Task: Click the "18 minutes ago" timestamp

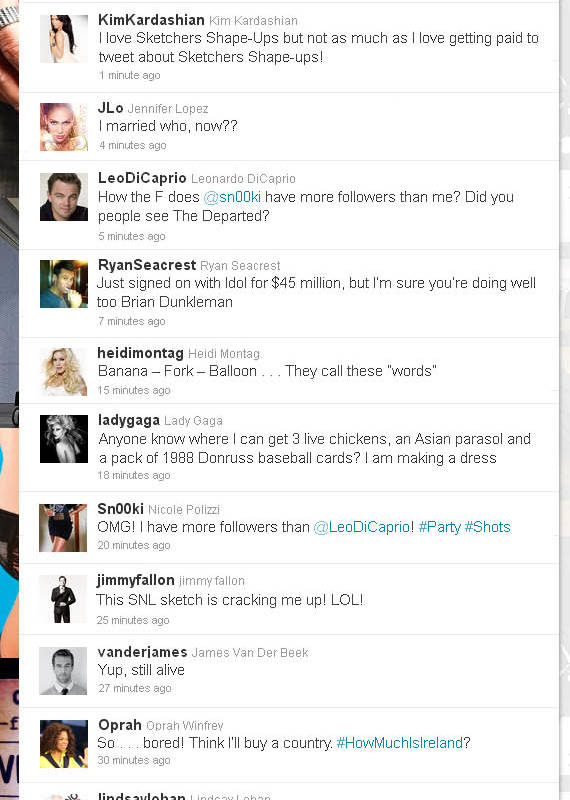Action: [x=134, y=475]
